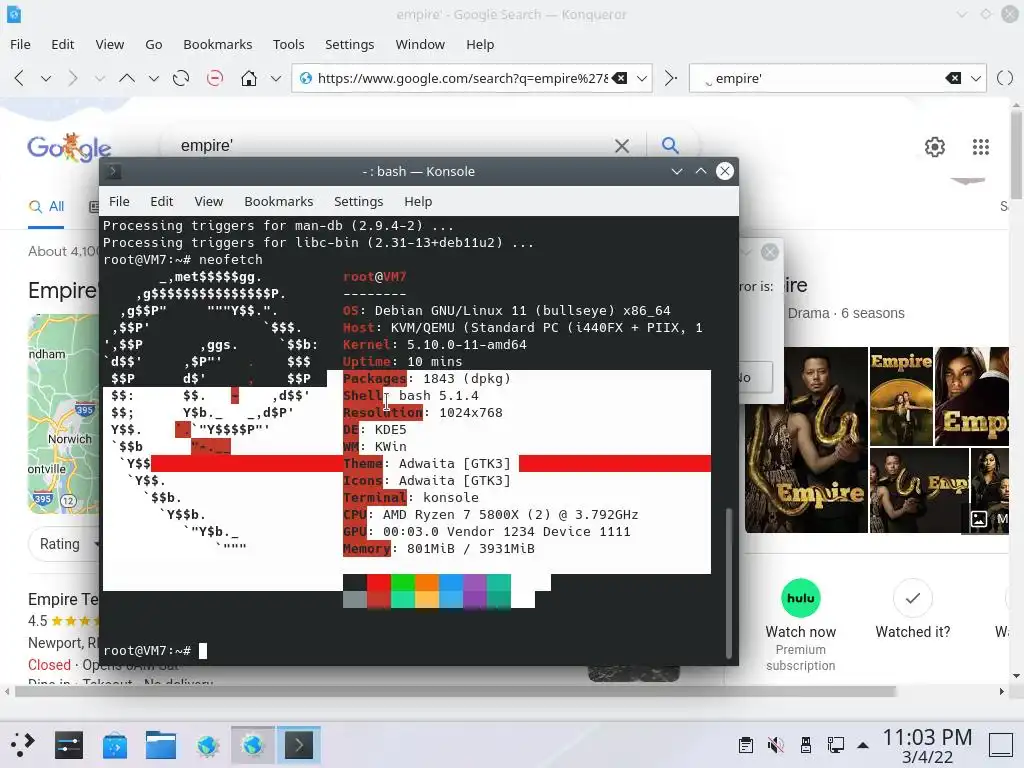Expand the URL location history dropdown
The height and width of the screenshot is (768, 1024).
coord(642,78)
